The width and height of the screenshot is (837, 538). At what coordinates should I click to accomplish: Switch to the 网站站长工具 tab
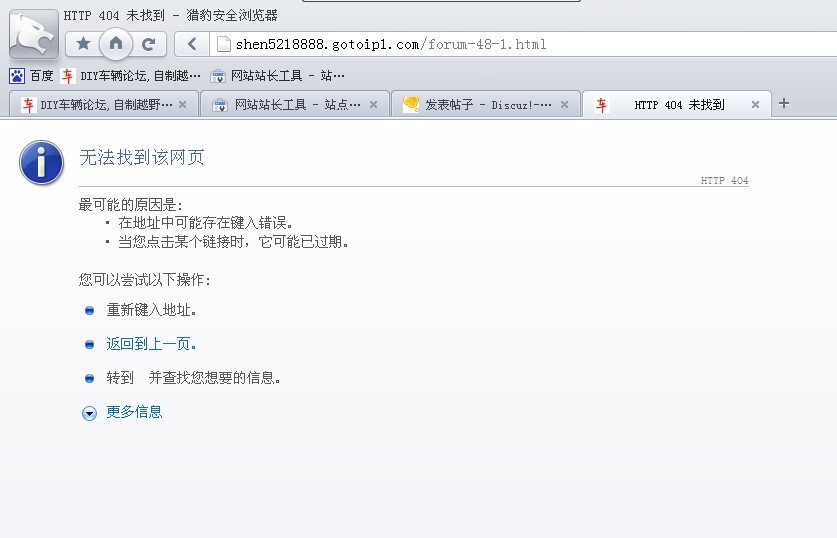(x=295, y=105)
